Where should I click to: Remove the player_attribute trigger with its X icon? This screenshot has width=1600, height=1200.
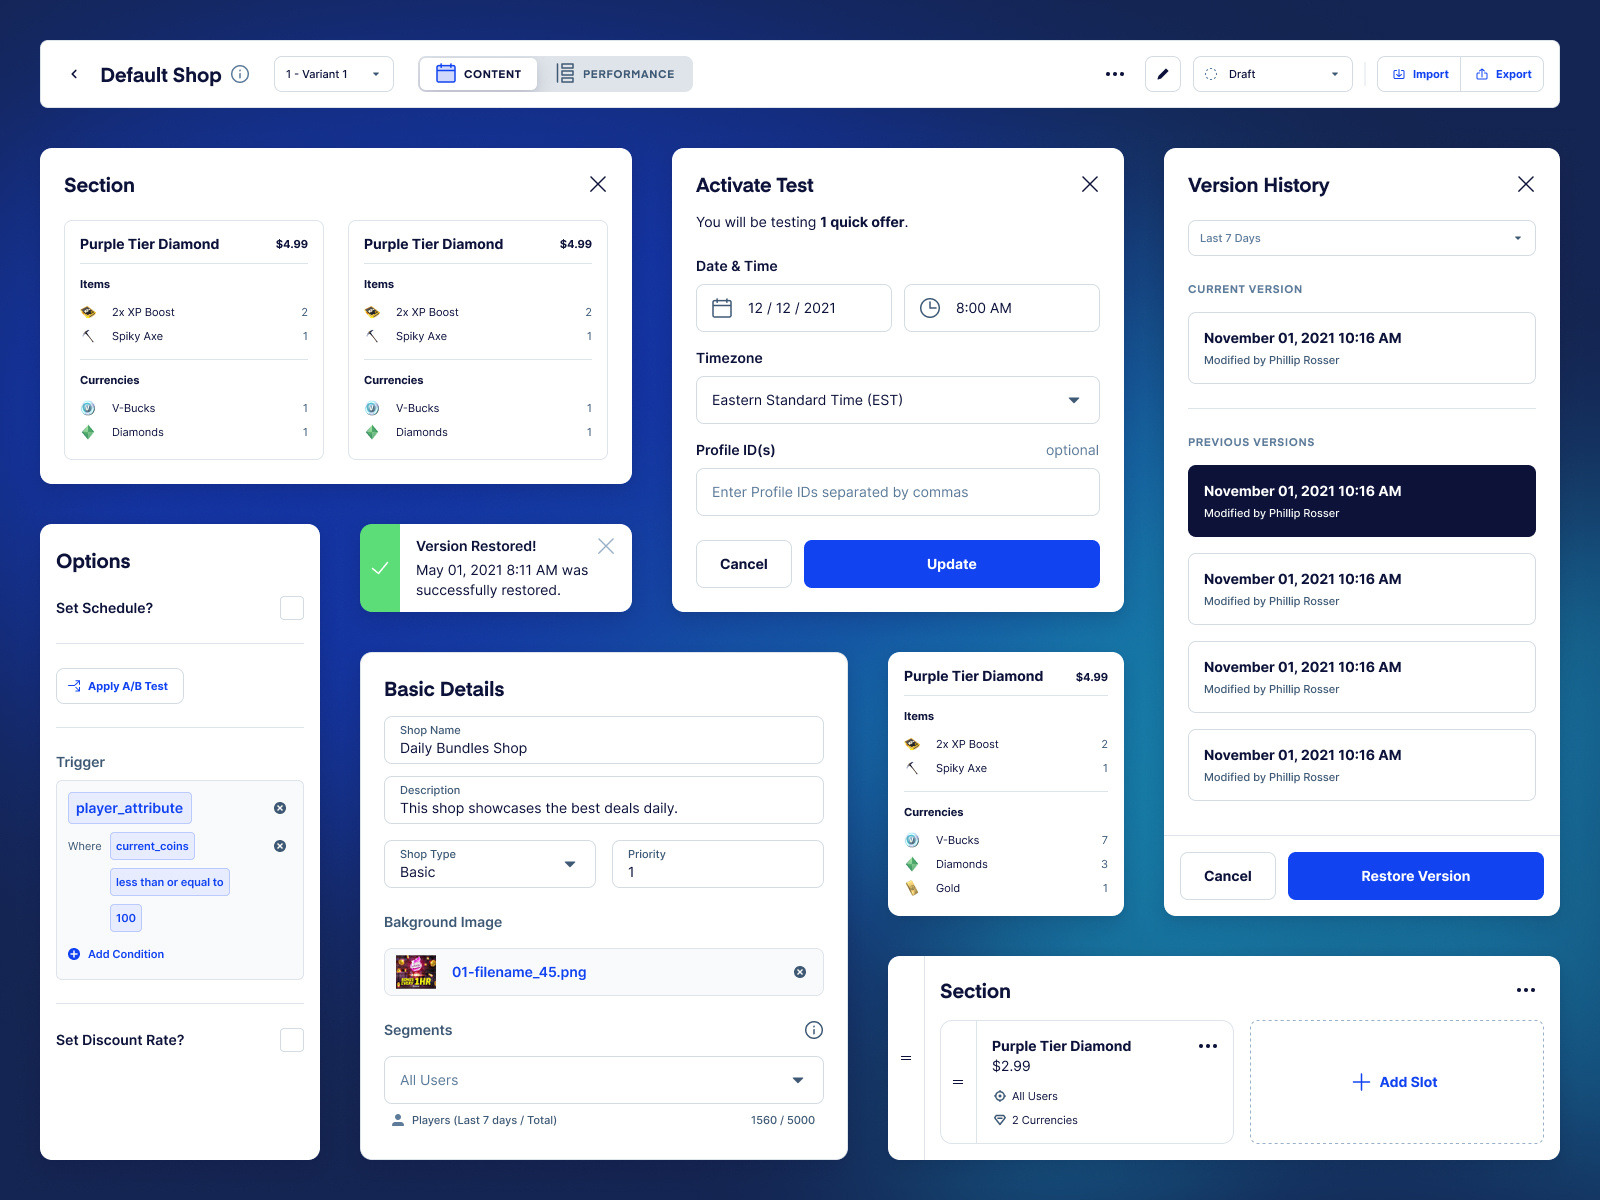[x=280, y=808]
